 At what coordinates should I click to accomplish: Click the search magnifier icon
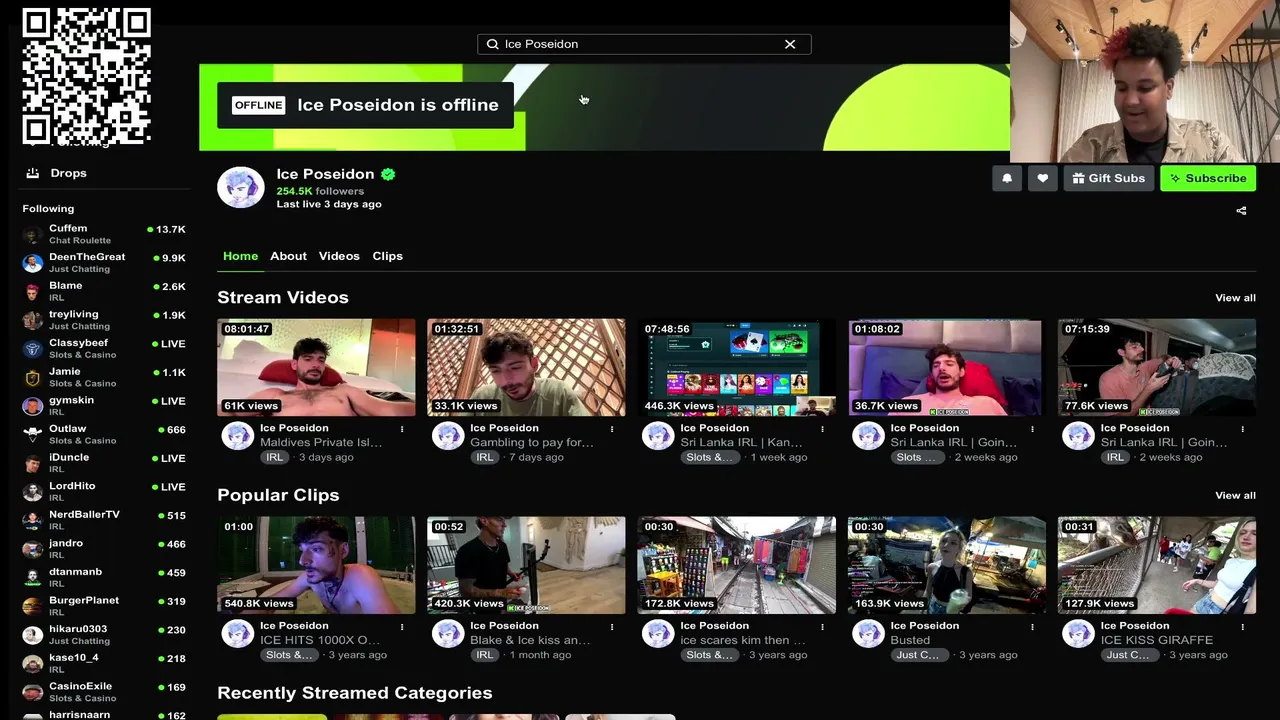tap(492, 44)
